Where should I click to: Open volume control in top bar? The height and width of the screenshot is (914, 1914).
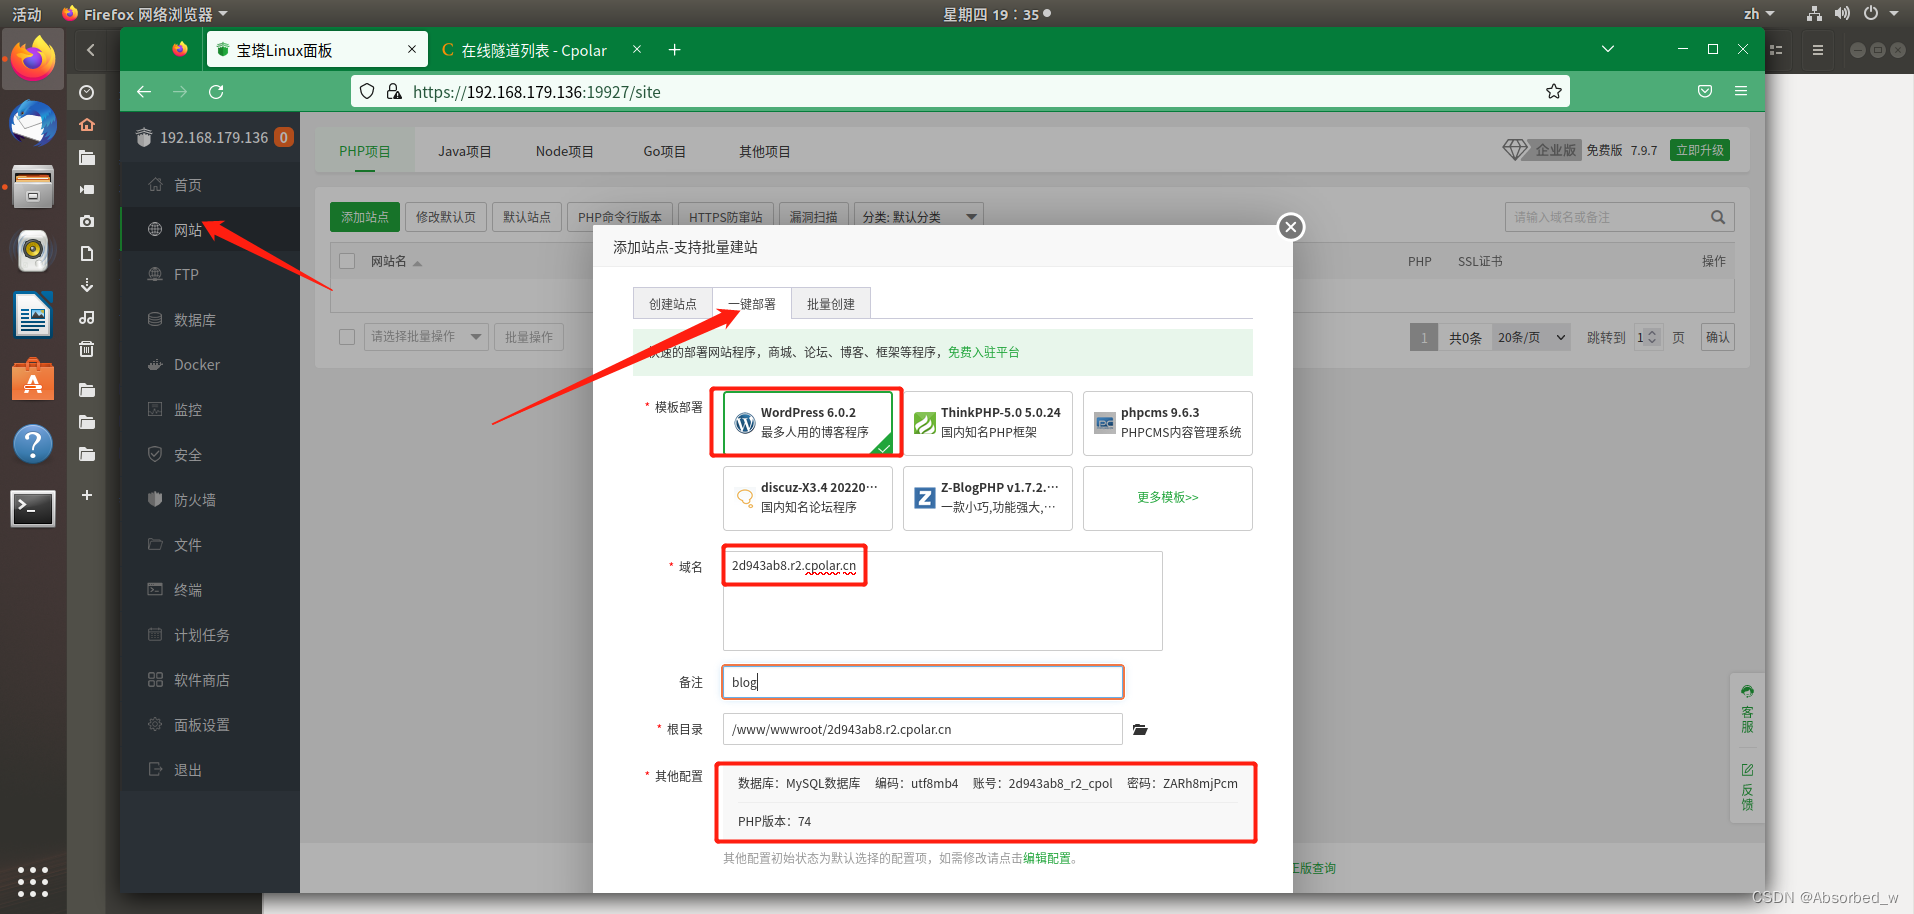[x=1842, y=14]
